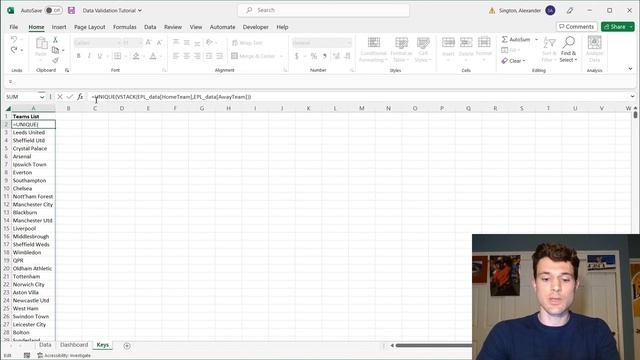Viewport: 640px width, 360px height.
Task: Select cell containing Tottenham
Action: [33, 276]
